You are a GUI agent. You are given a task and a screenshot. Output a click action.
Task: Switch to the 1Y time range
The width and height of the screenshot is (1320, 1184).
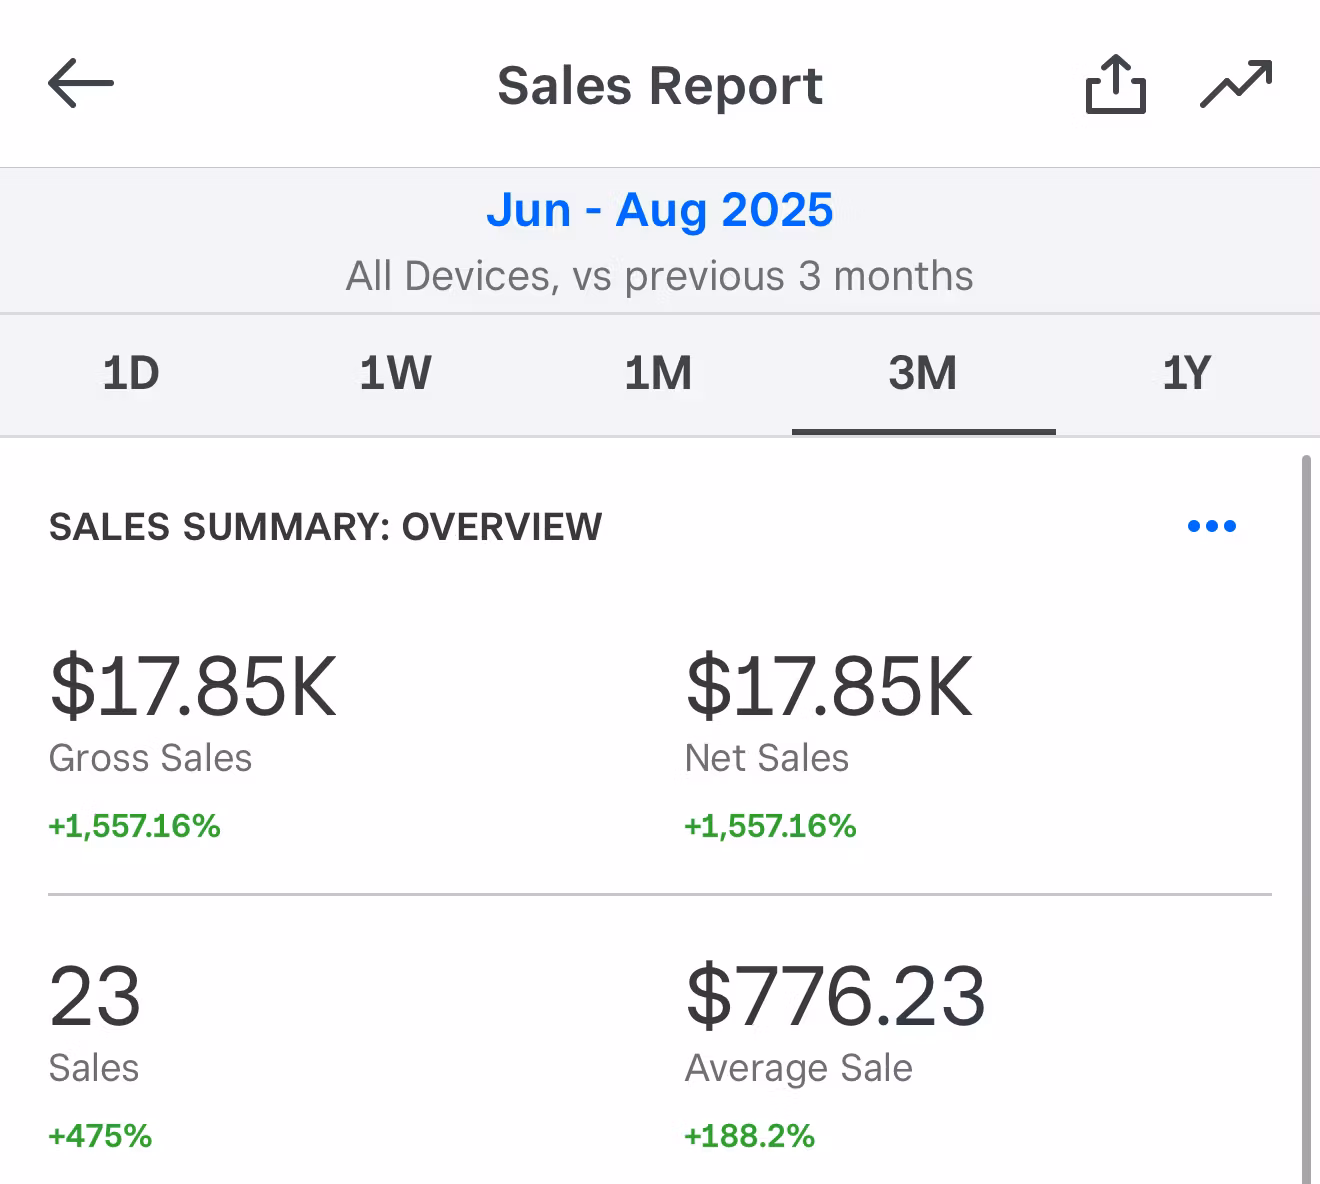[1186, 374]
